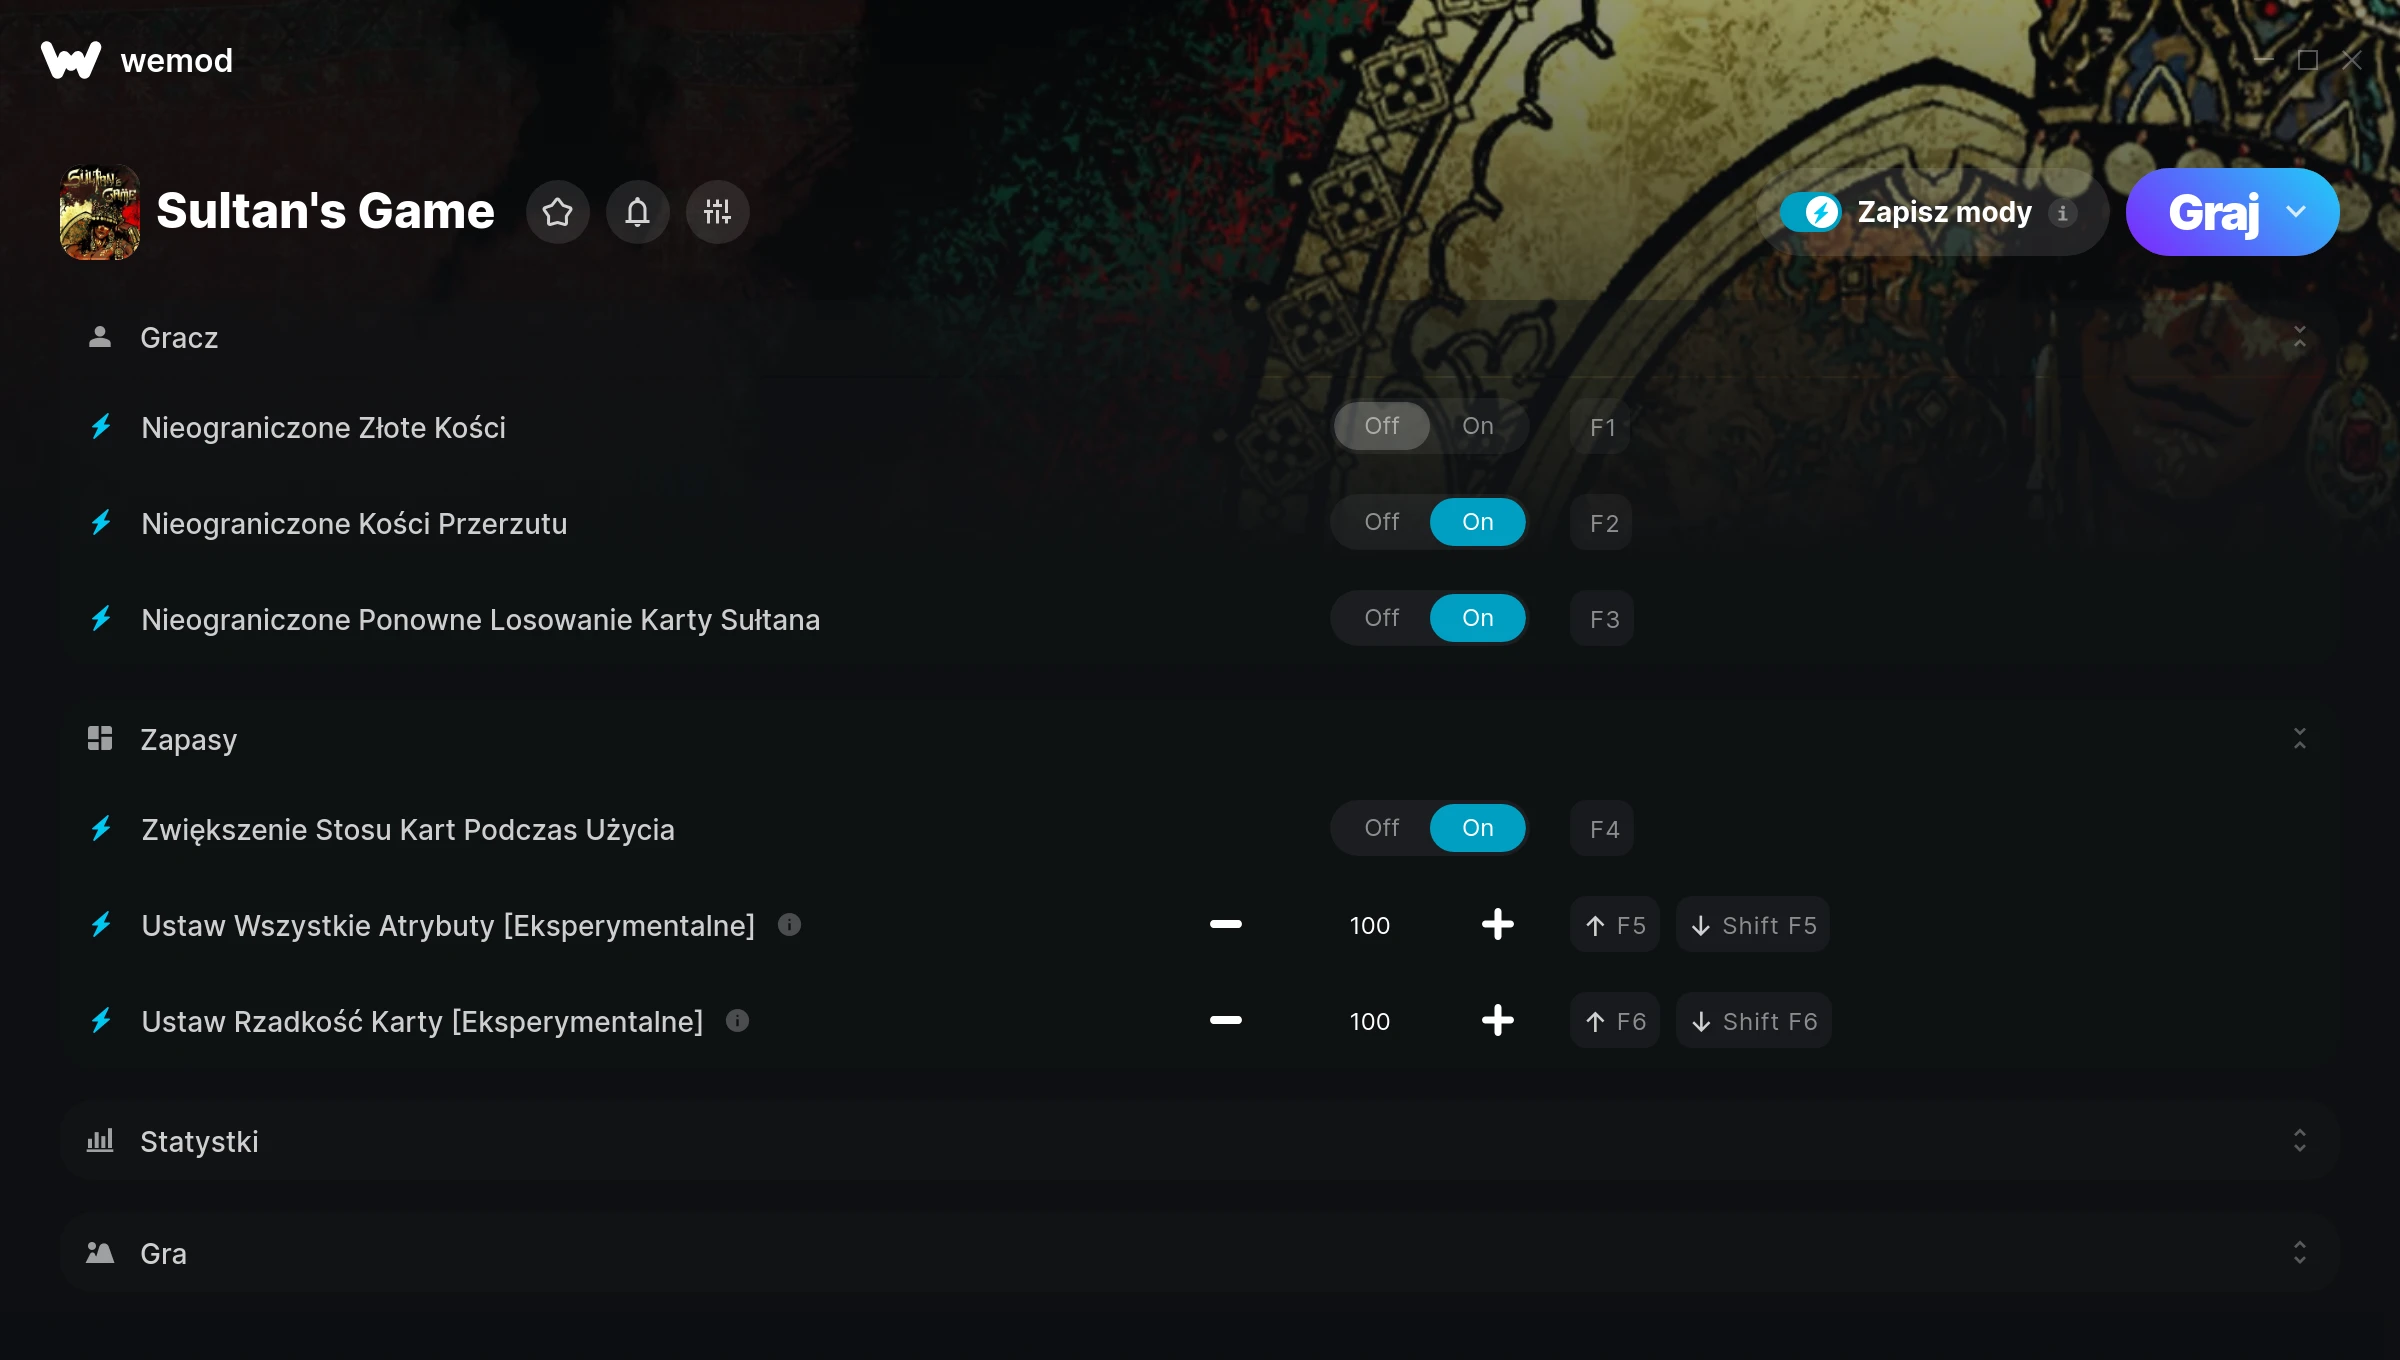
Task: Toggle the Zapisz mody switch
Action: 1810,212
